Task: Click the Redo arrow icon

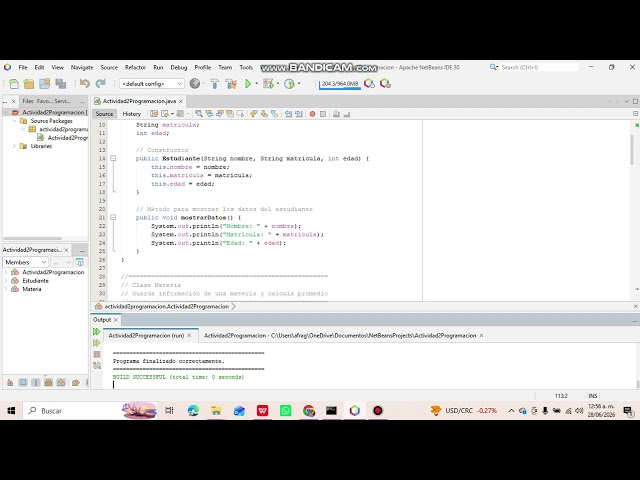Action: tap(100, 84)
